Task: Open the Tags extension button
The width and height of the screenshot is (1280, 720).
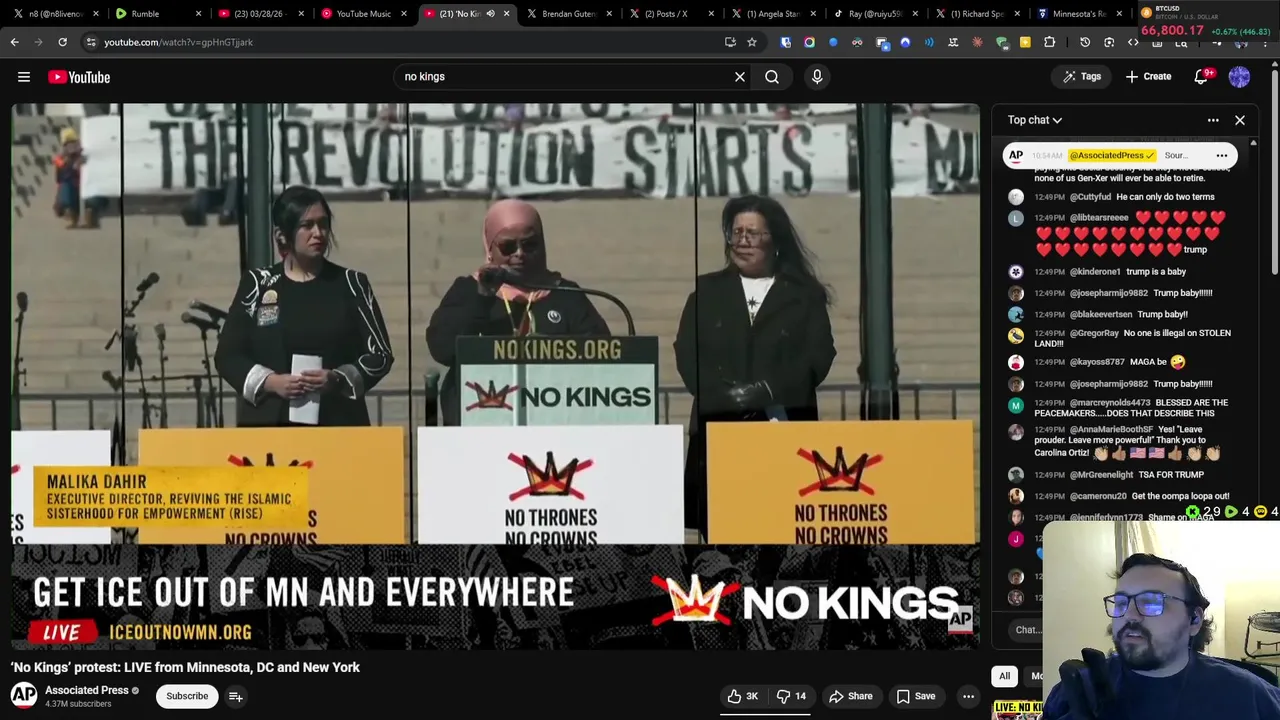Action: (1082, 77)
